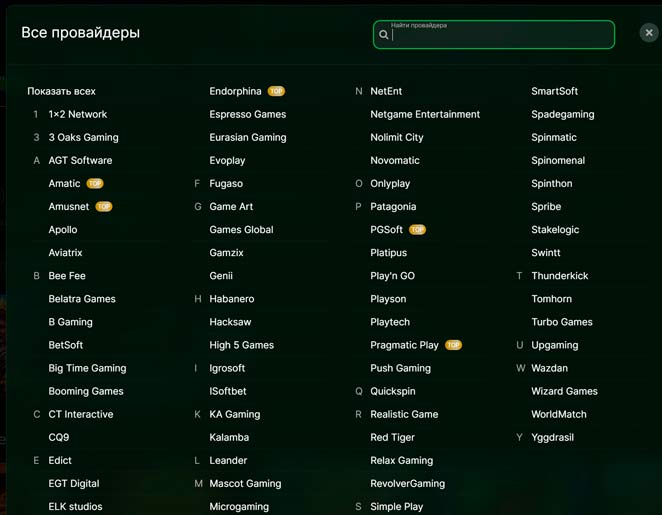Choose Evoplay provider
This screenshot has width=662, height=515.
227,160
